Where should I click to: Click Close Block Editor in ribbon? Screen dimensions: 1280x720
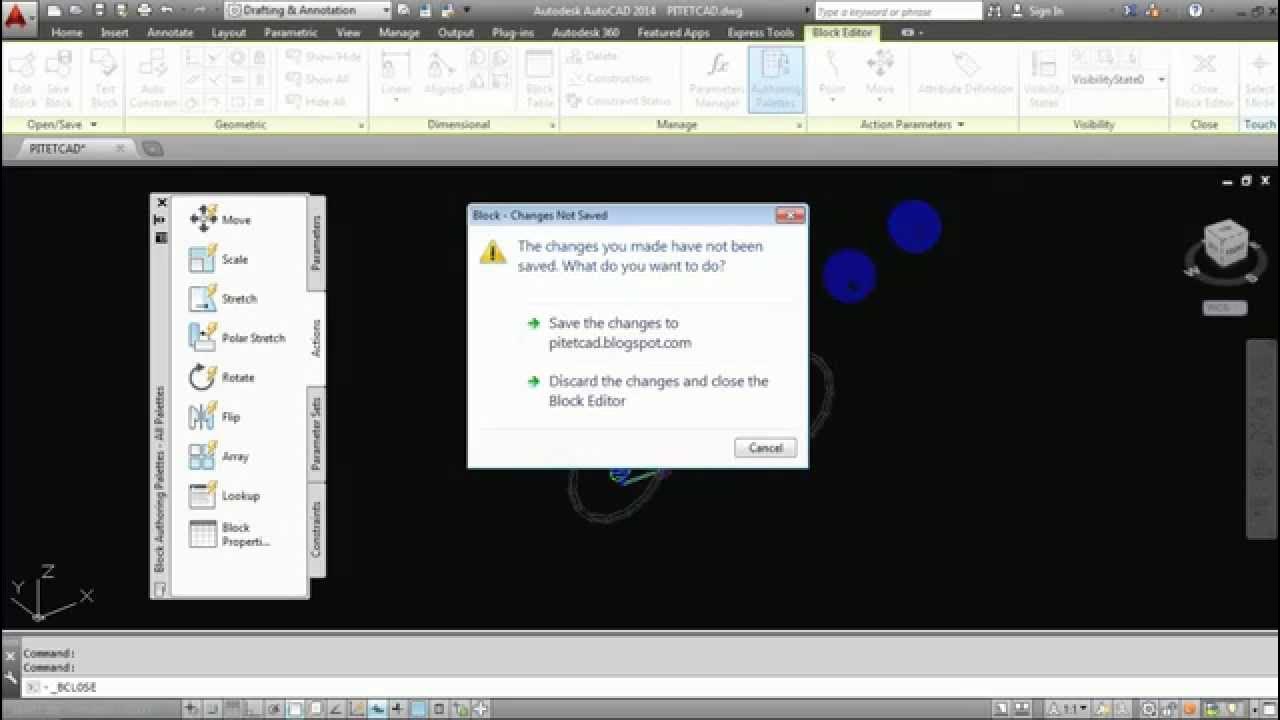[x=1204, y=80]
